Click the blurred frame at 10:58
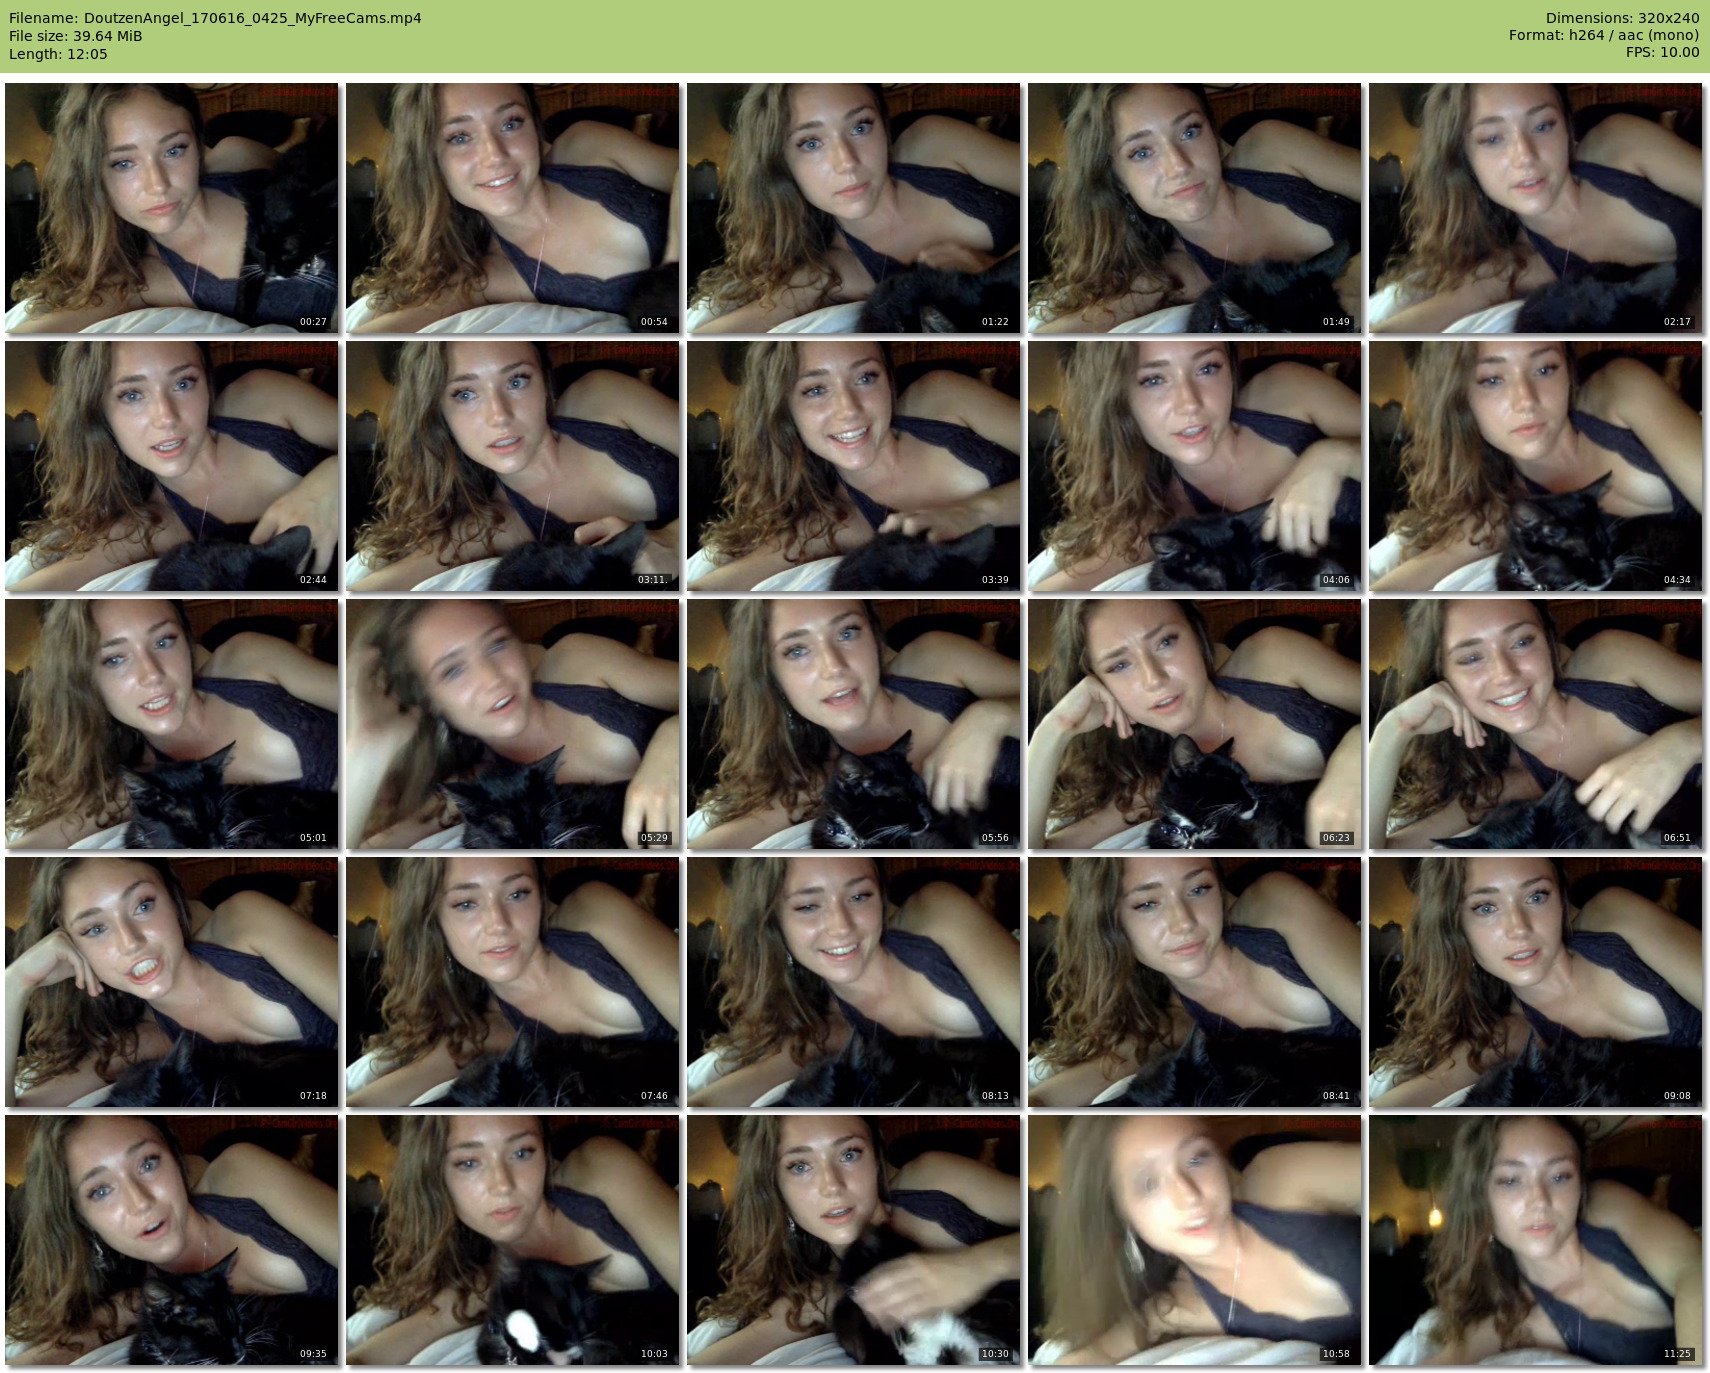The image size is (1710, 1373). coord(1195,1240)
